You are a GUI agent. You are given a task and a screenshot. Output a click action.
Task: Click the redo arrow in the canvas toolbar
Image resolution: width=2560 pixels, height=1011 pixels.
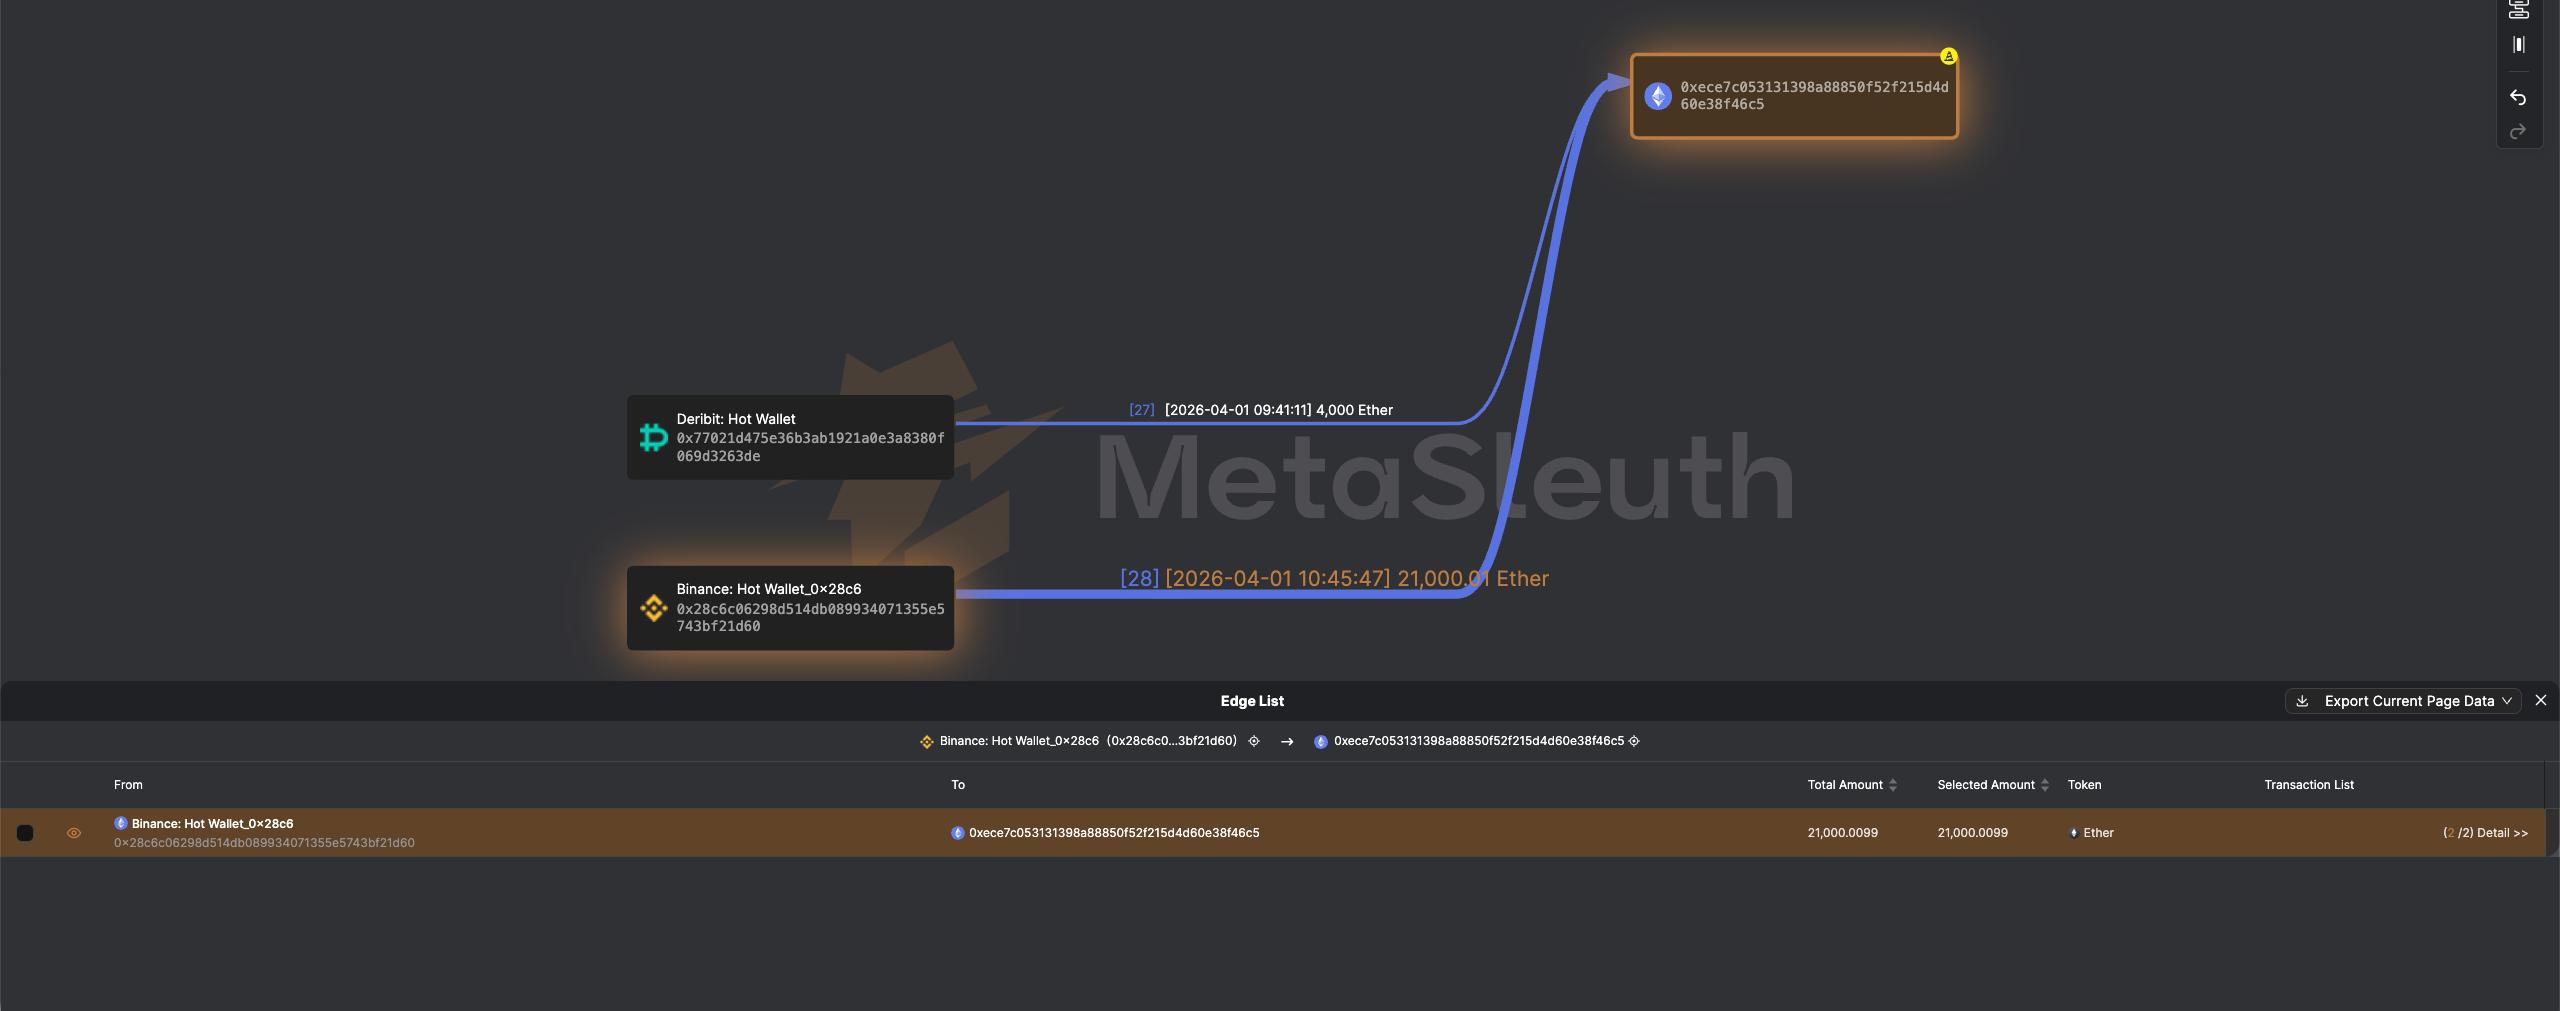pos(2518,131)
